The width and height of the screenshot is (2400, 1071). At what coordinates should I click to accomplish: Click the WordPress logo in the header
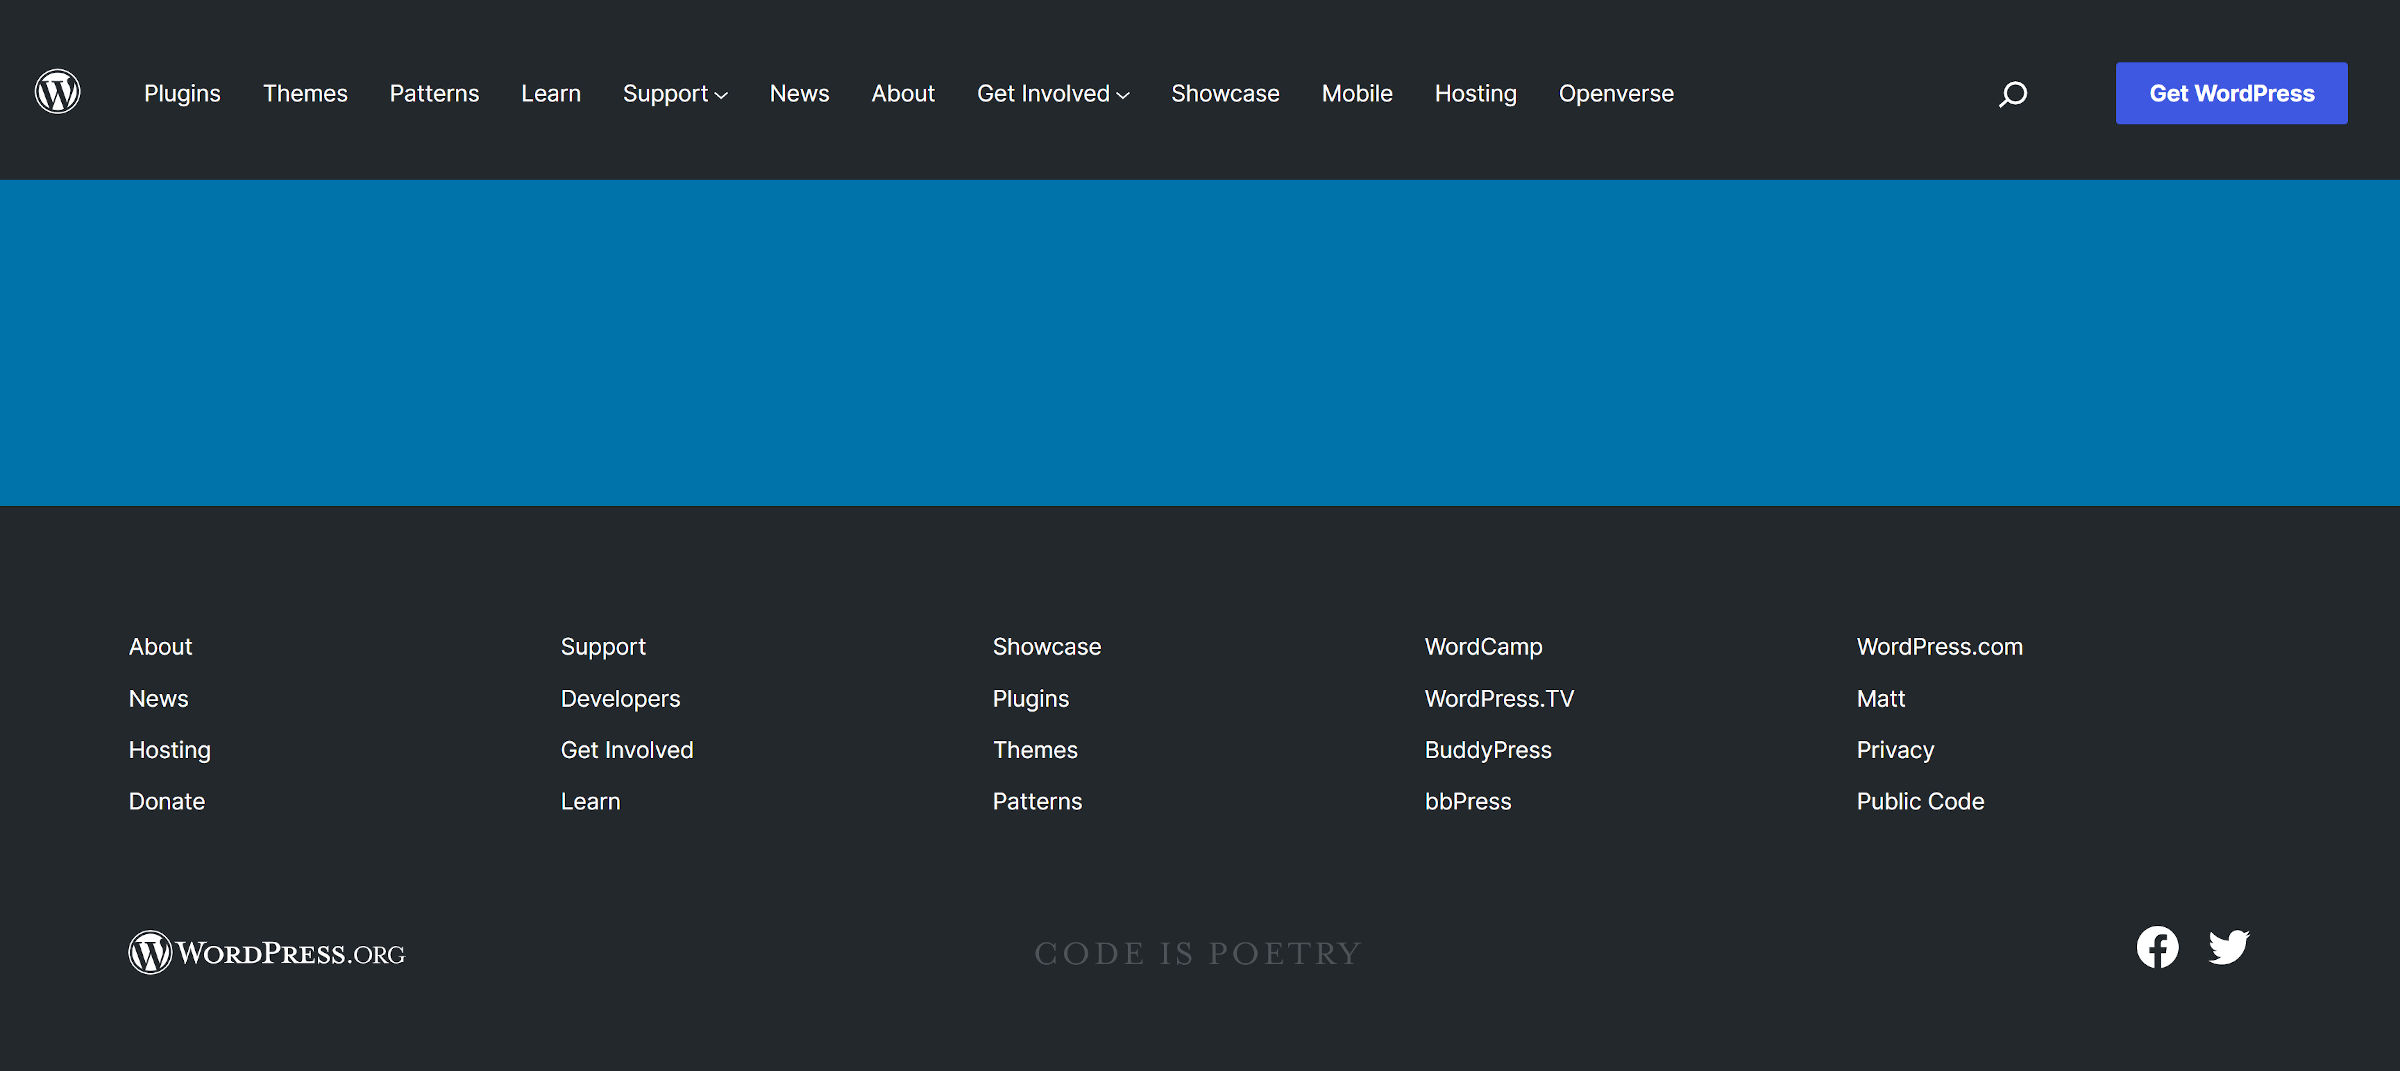pyautogui.click(x=57, y=91)
